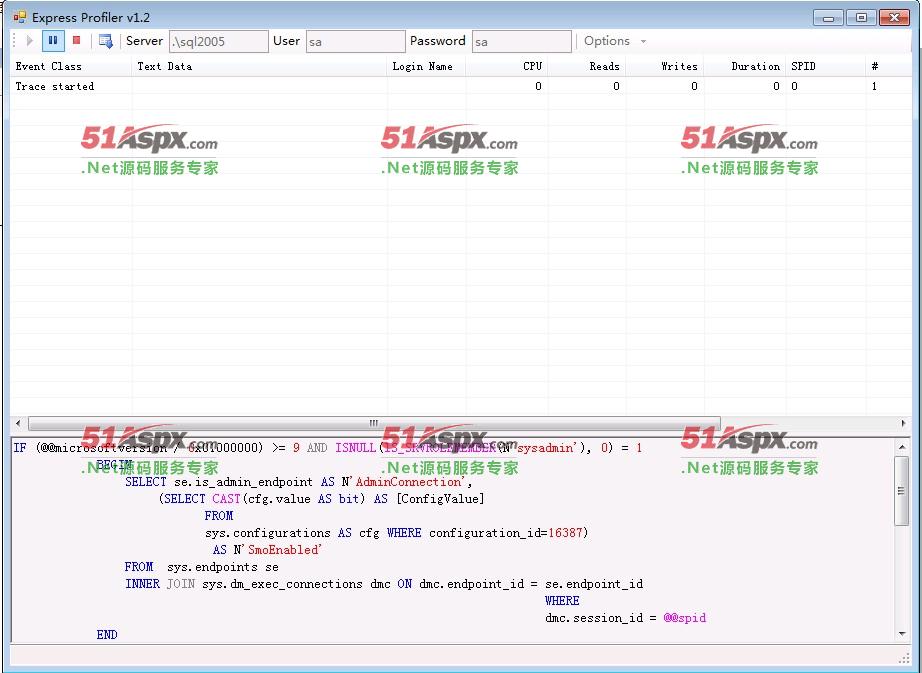Click the # column header
The width and height of the screenshot is (922, 673).
[x=888, y=66]
